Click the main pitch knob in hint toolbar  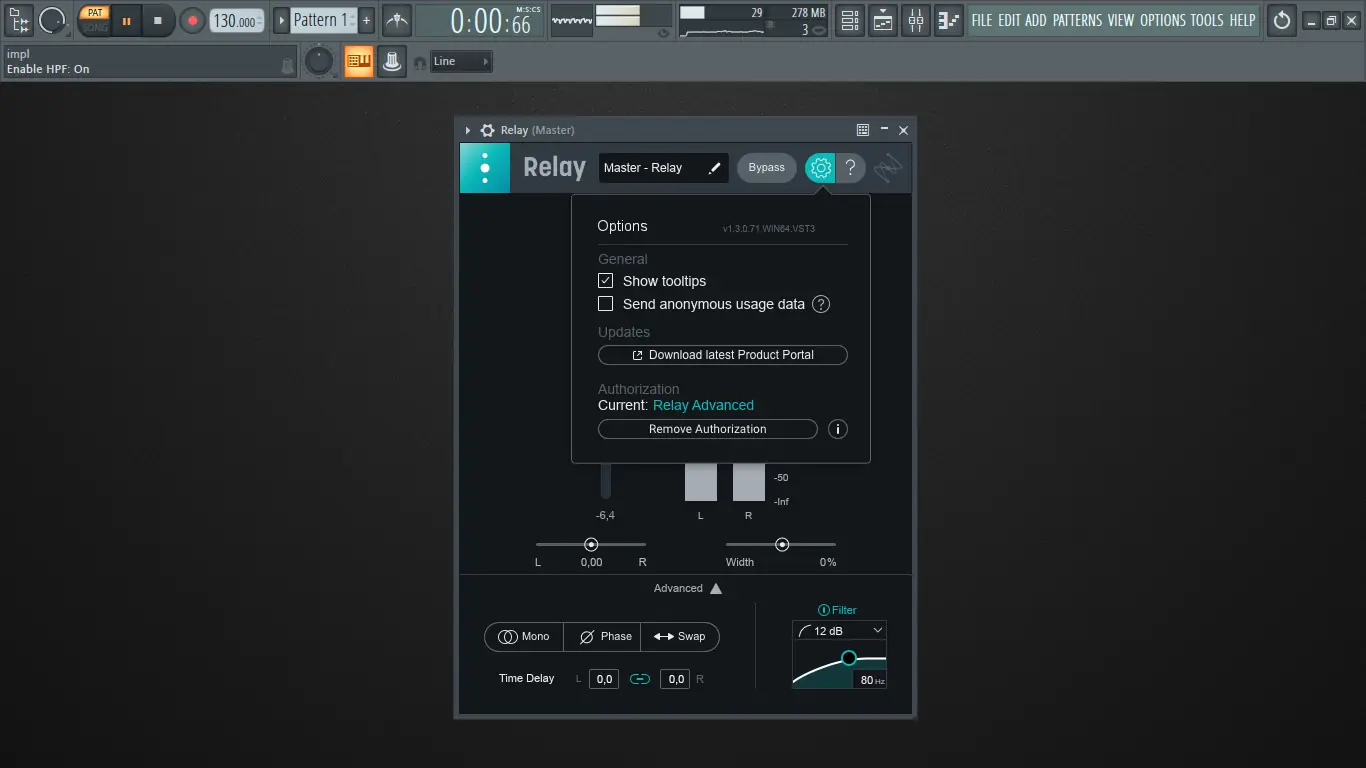point(319,62)
